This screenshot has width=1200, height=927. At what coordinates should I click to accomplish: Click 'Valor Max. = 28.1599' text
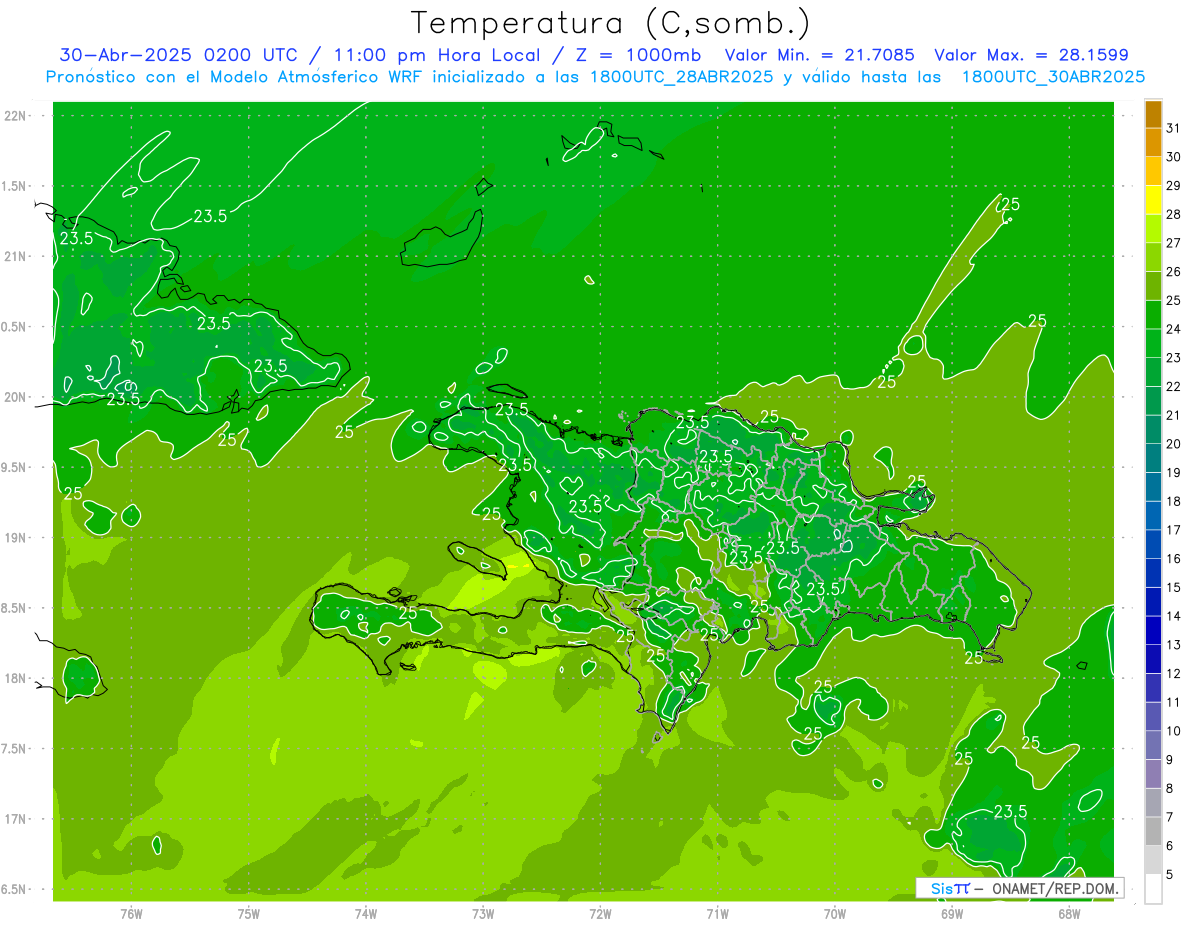1031,55
